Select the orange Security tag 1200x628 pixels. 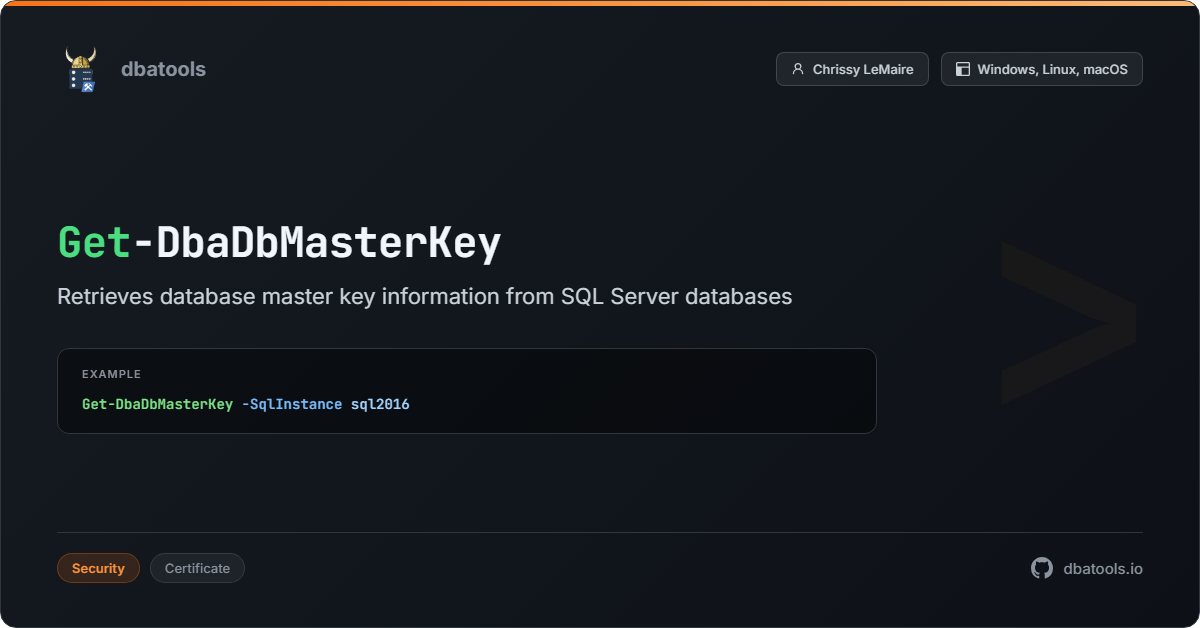coord(98,568)
